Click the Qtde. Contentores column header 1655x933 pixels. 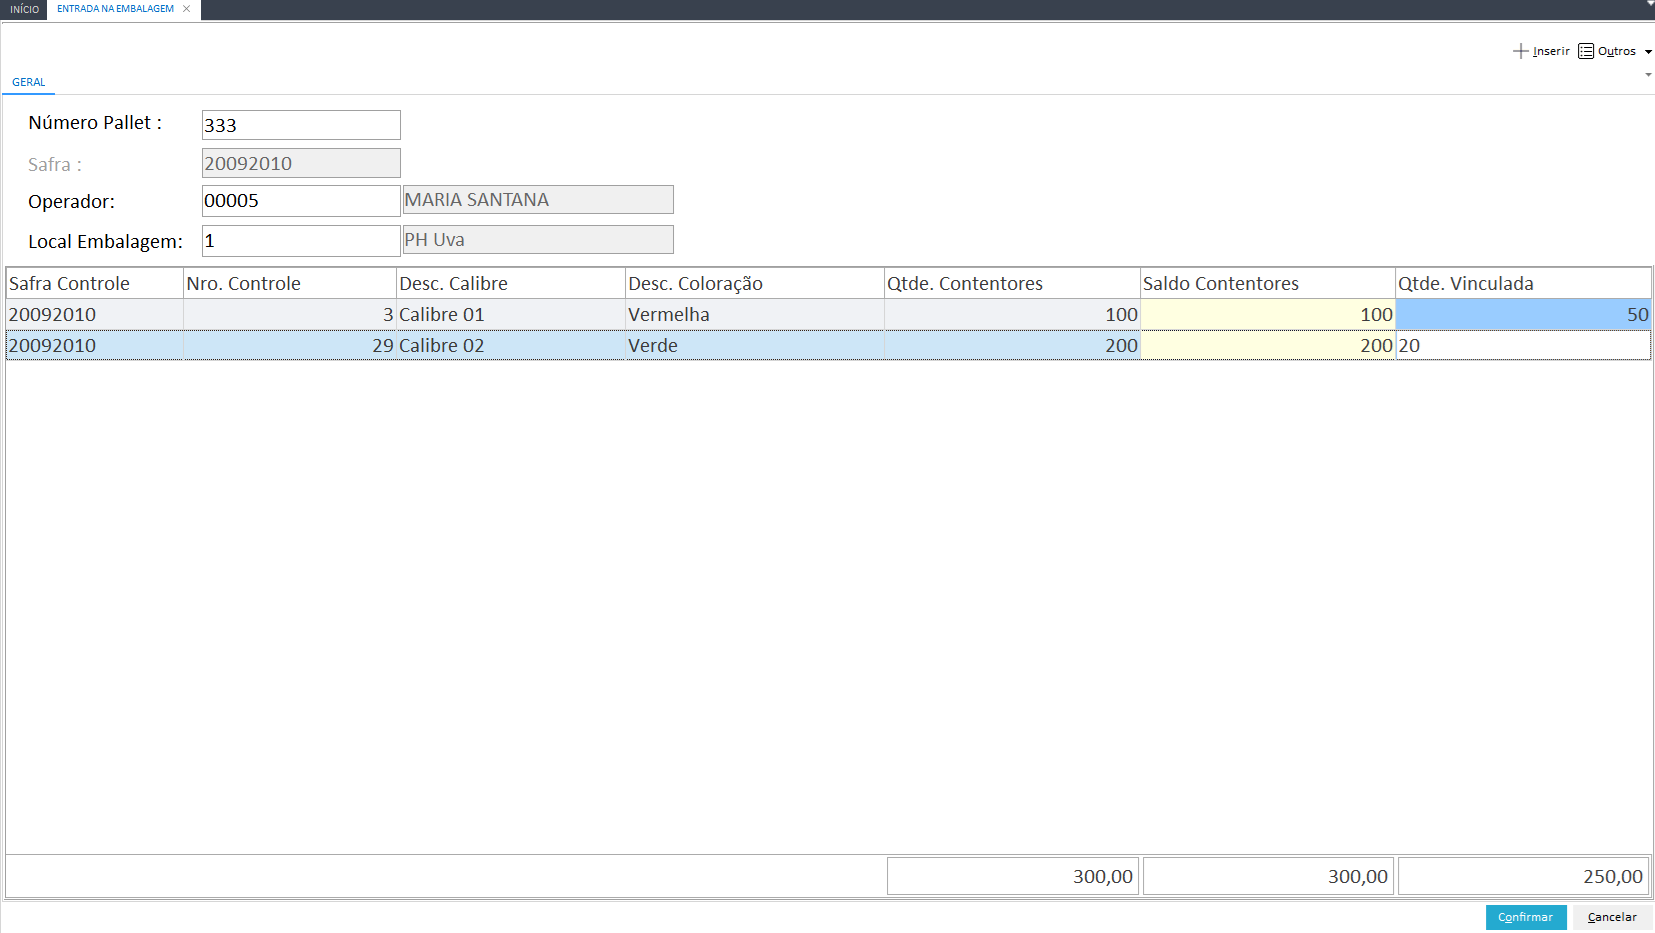click(x=1012, y=284)
